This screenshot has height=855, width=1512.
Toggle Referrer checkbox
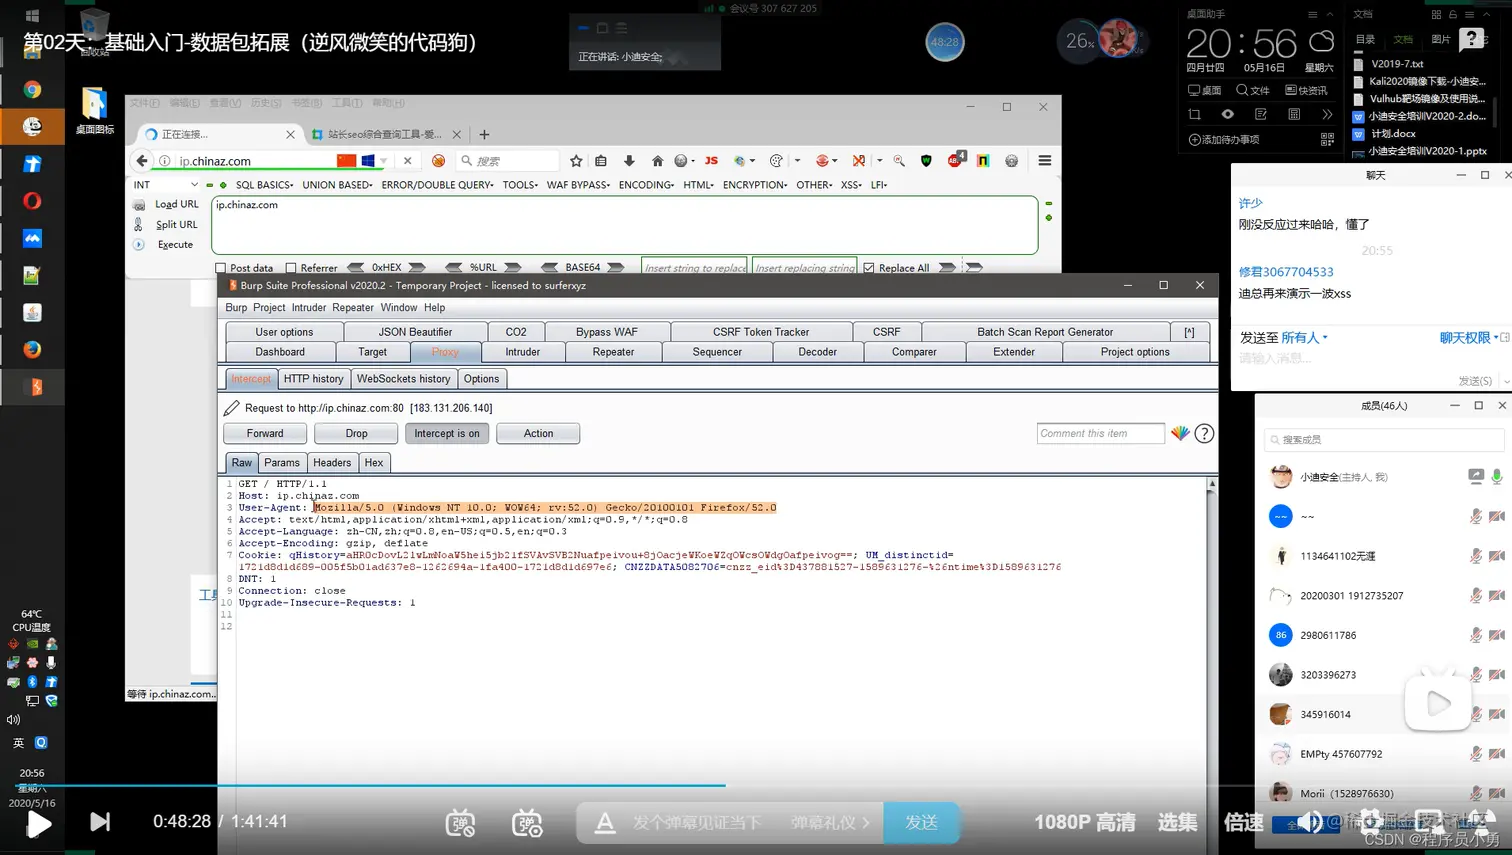pos(291,268)
